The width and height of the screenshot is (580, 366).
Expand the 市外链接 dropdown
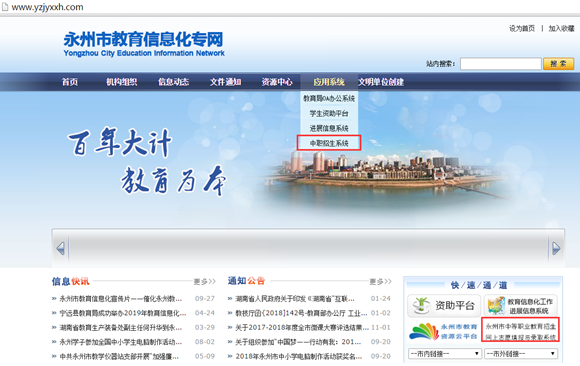pyautogui.click(x=520, y=353)
